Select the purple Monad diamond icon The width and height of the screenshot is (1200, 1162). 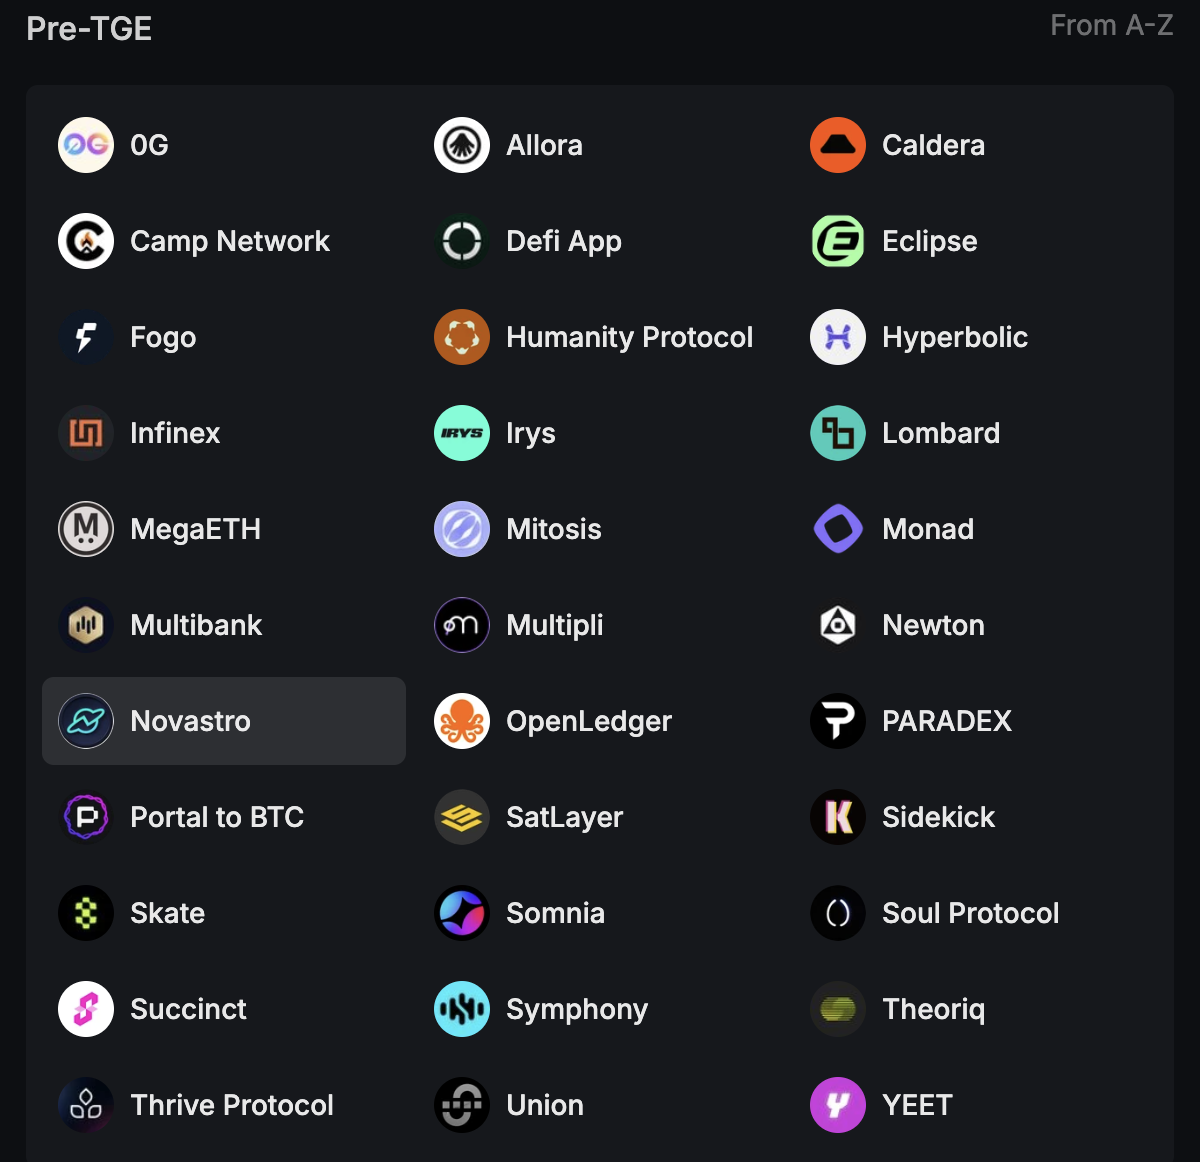838,529
